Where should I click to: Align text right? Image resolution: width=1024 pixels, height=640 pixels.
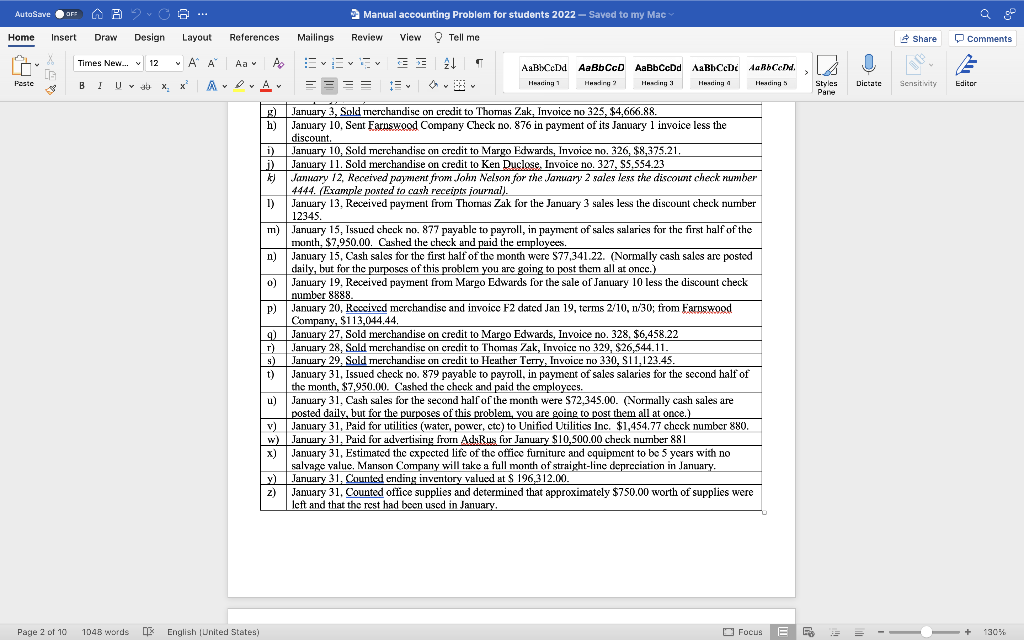[348, 86]
